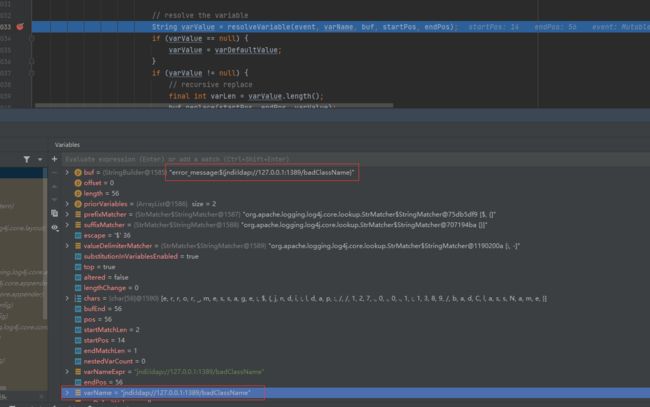Click the endPos variable icon
This screenshot has width=650, height=407.
78,382
